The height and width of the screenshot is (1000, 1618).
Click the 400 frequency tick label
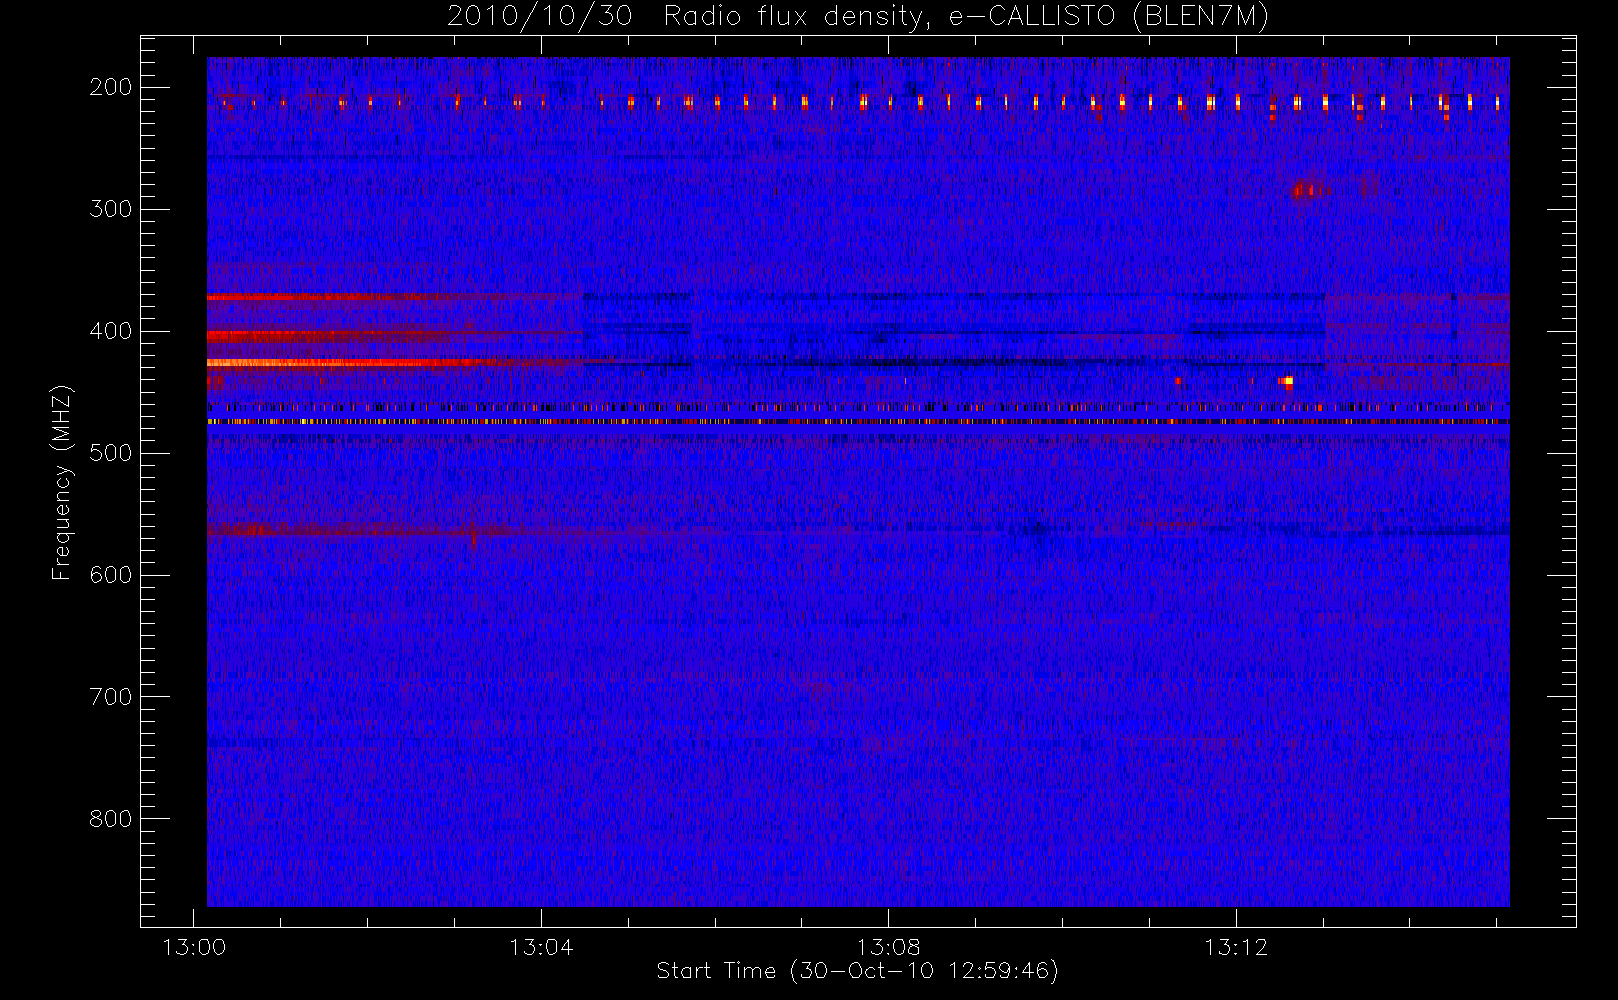point(111,331)
